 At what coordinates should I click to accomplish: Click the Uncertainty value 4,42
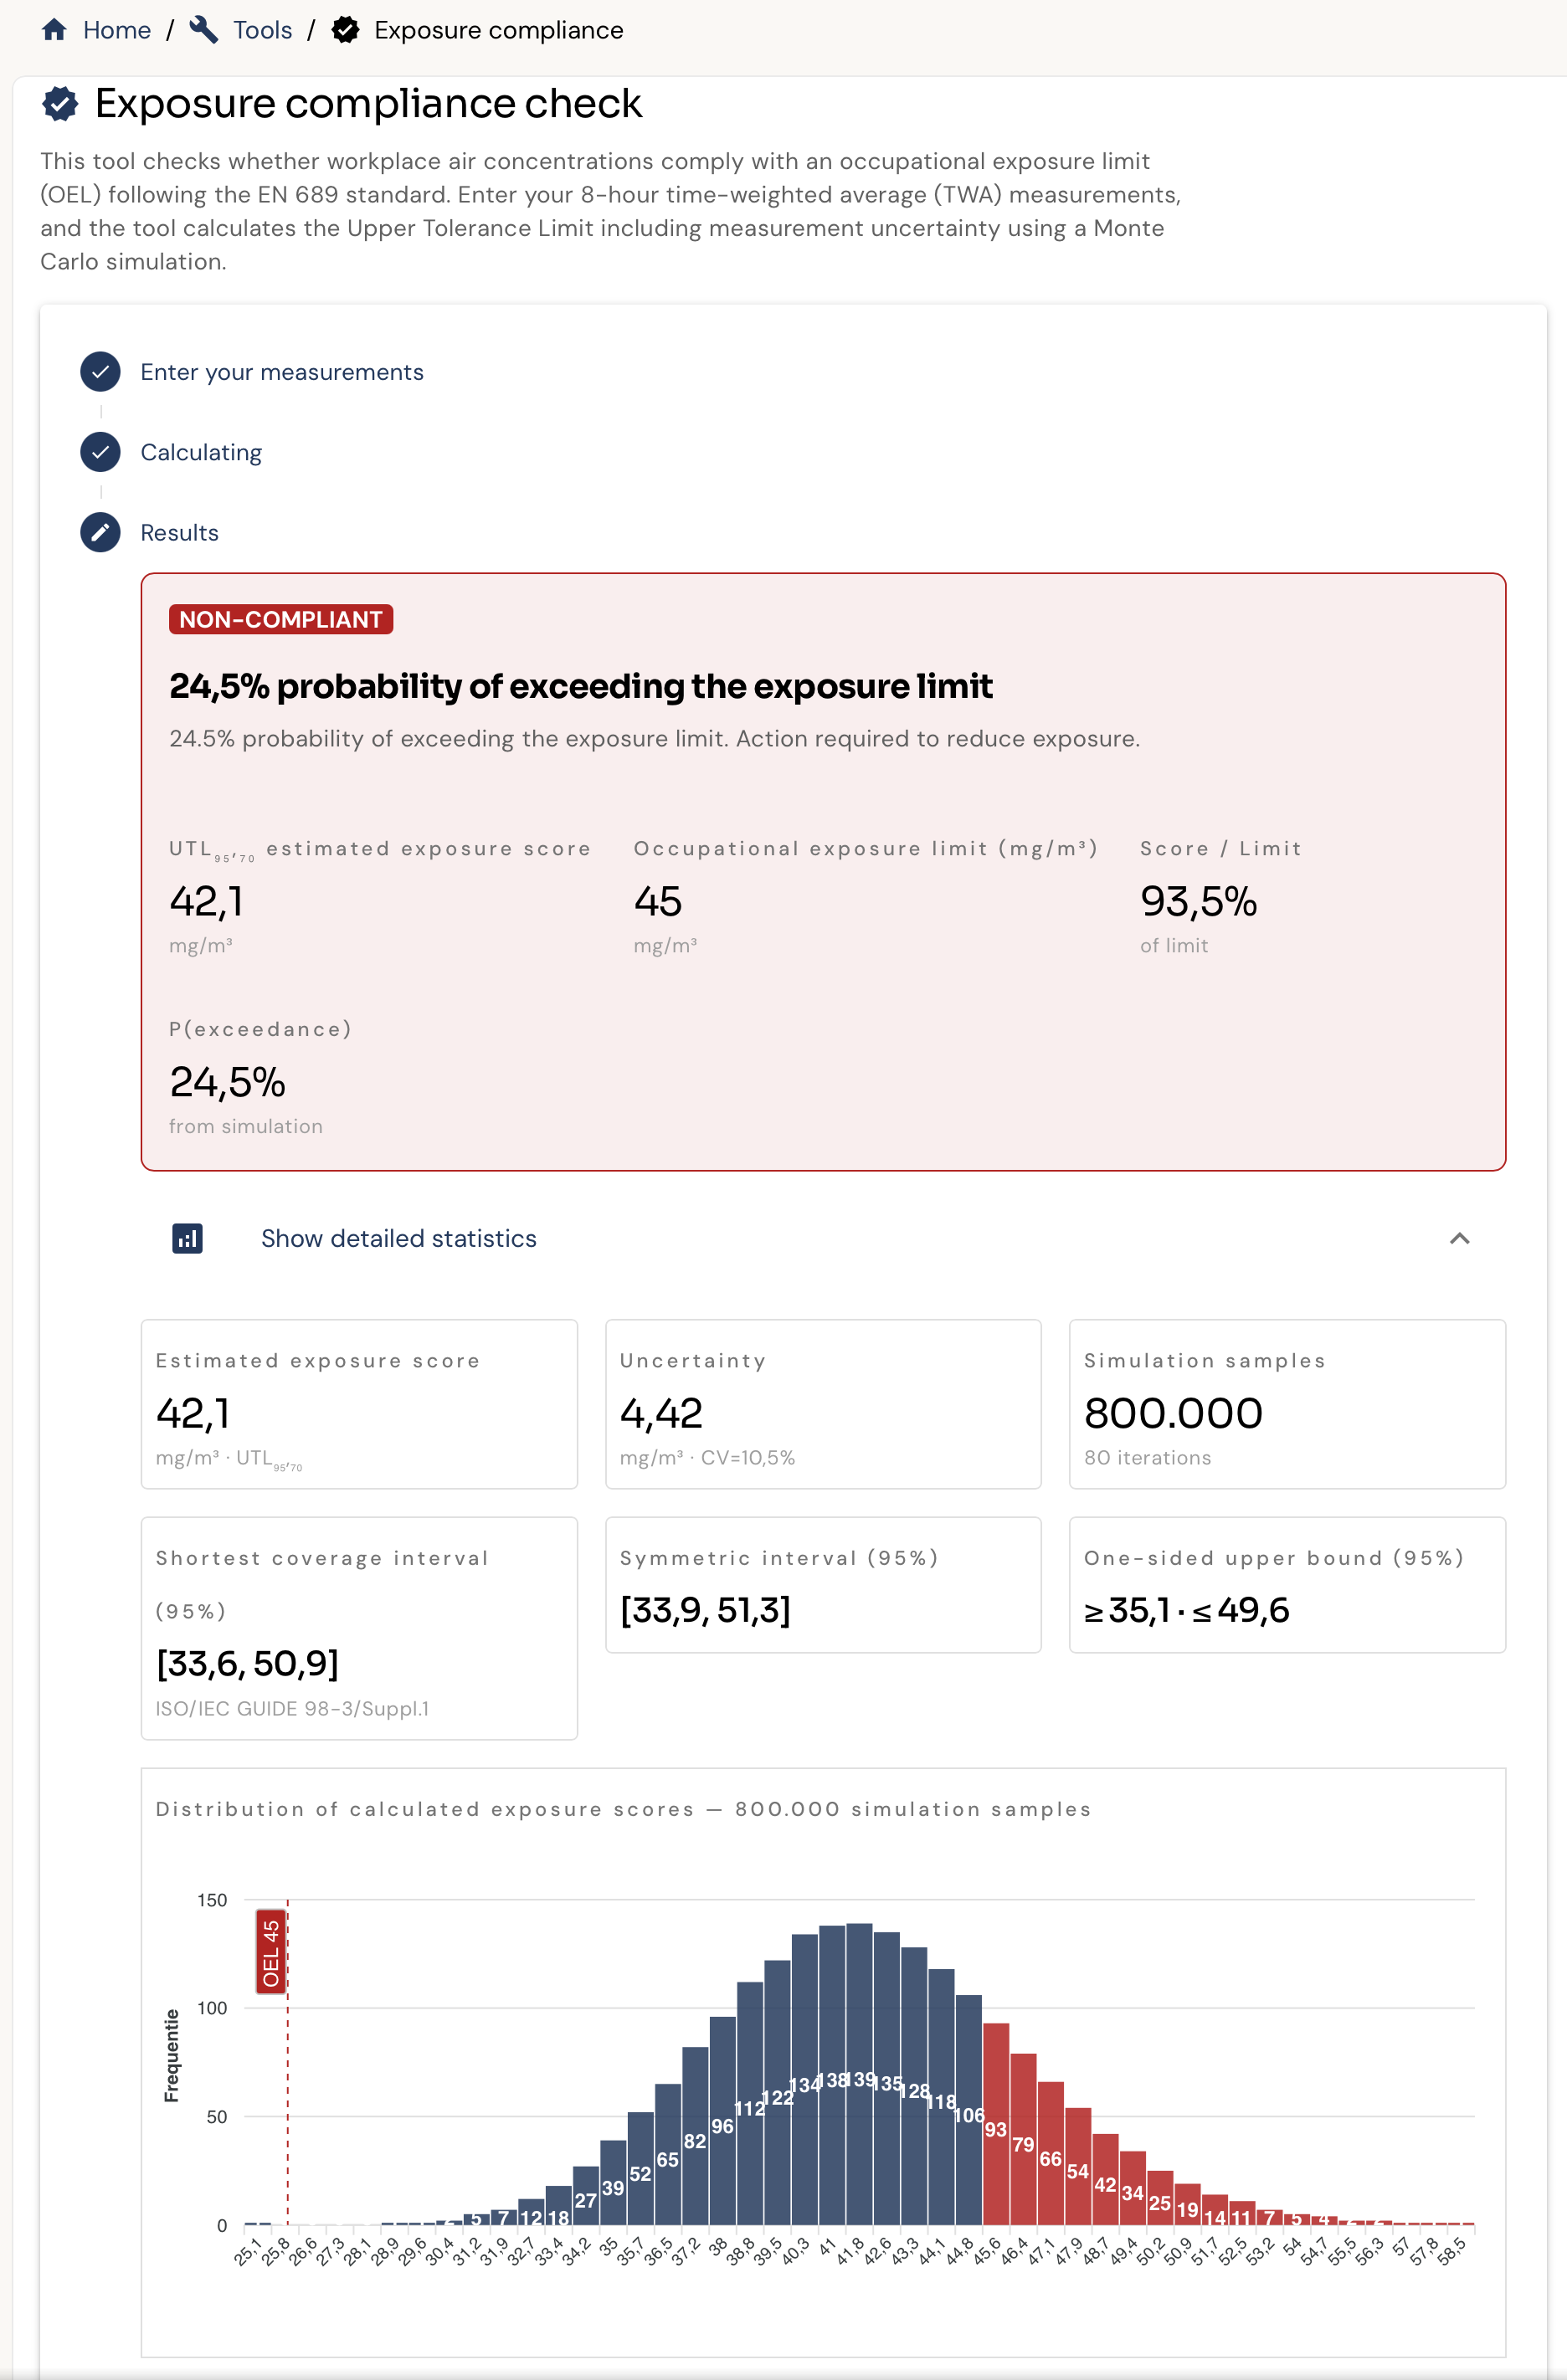point(661,1413)
